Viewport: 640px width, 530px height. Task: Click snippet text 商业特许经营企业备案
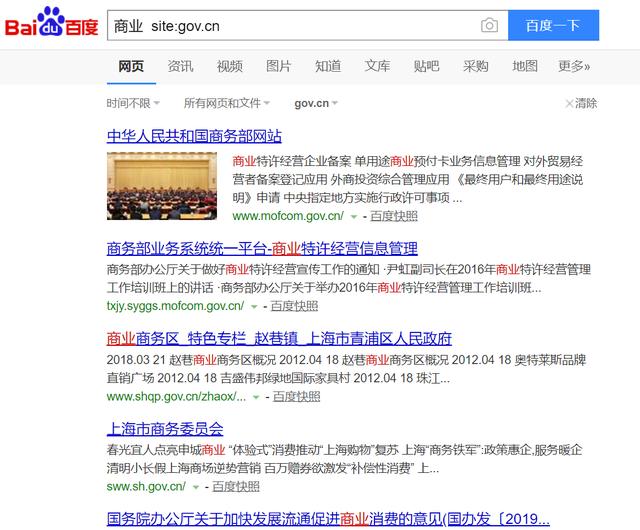tap(292, 161)
